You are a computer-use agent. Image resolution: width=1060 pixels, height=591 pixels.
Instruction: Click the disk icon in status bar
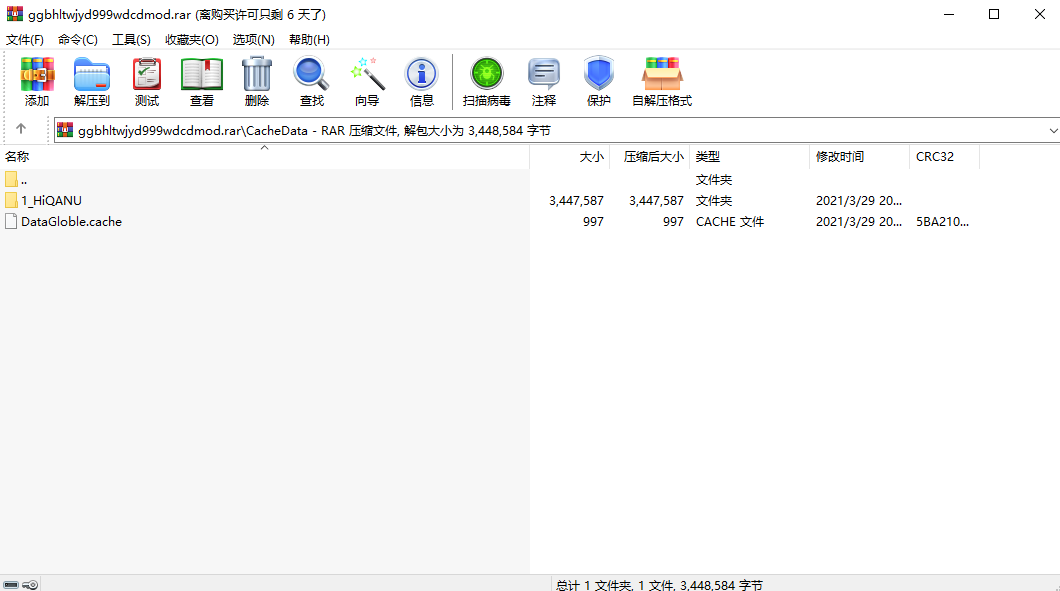coord(11,585)
